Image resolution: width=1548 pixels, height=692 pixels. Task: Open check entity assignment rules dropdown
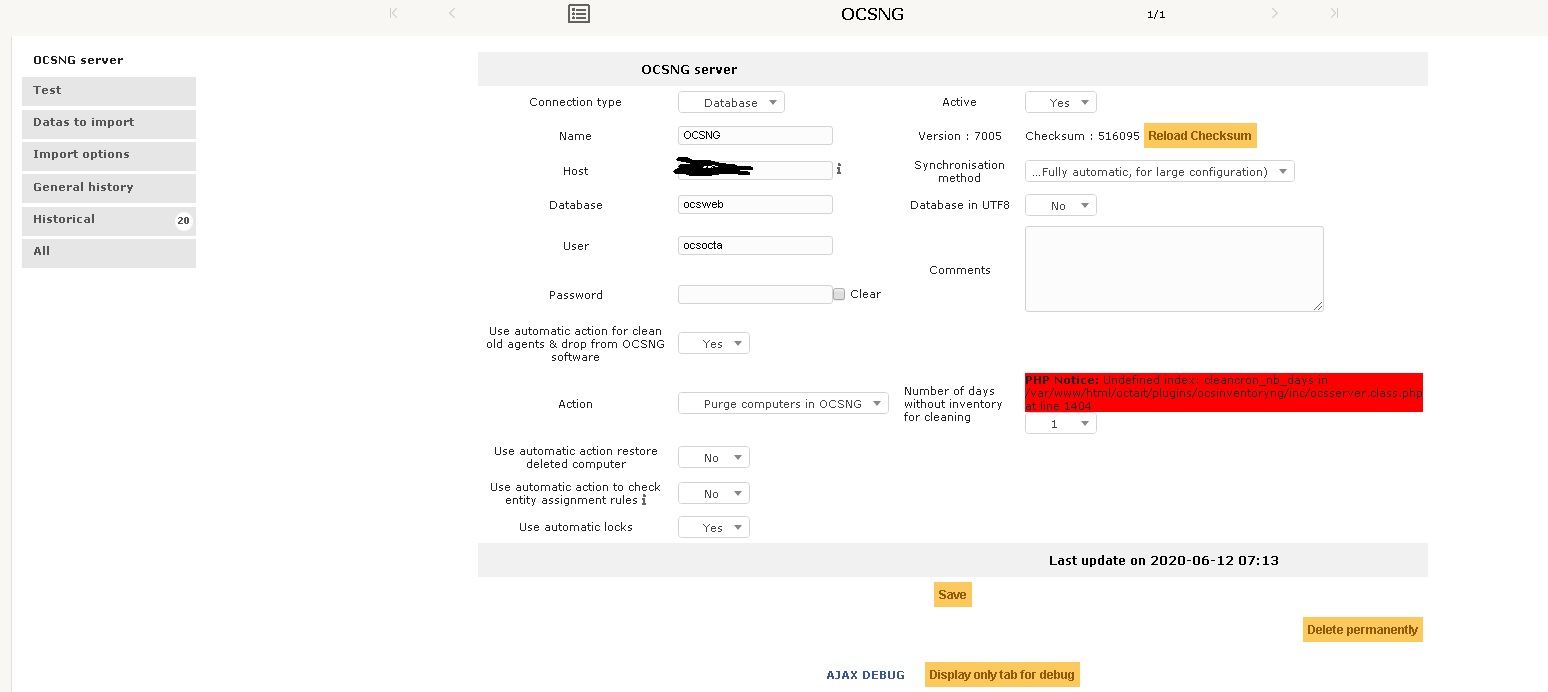[714, 493]
